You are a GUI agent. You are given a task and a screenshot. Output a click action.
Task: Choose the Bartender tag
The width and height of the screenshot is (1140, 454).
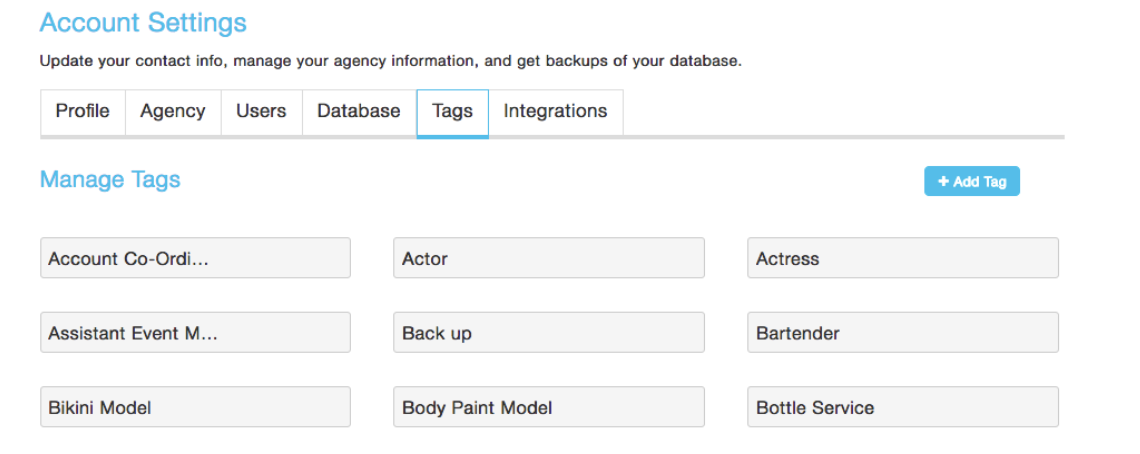(x=902, y=333)
